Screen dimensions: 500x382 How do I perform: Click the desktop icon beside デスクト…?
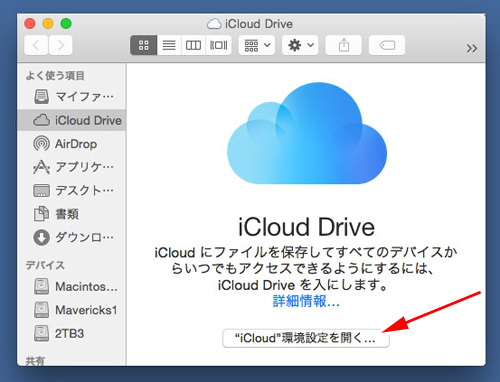(x=42, y=191)
